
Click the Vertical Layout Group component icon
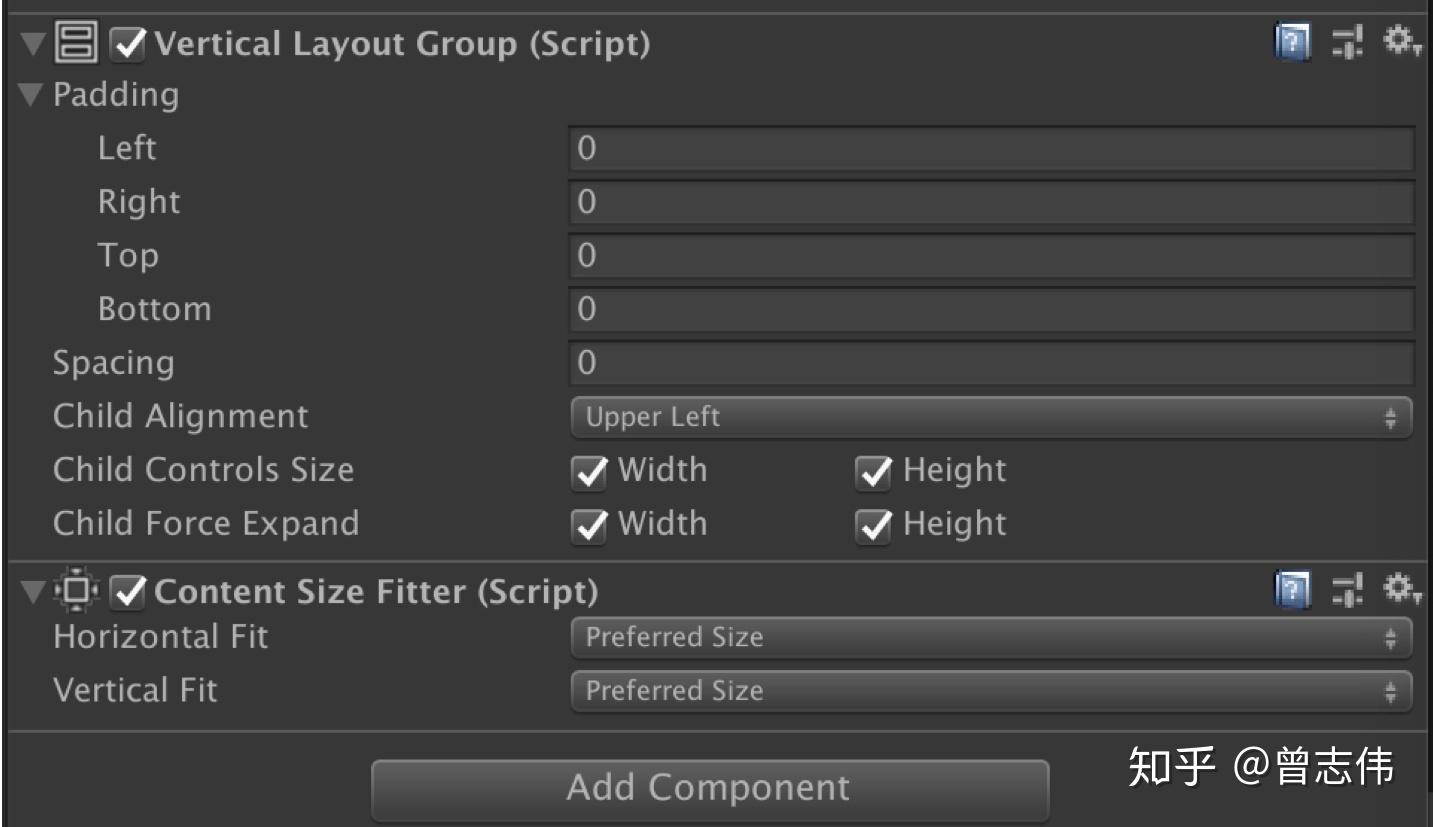click(75, 42)
